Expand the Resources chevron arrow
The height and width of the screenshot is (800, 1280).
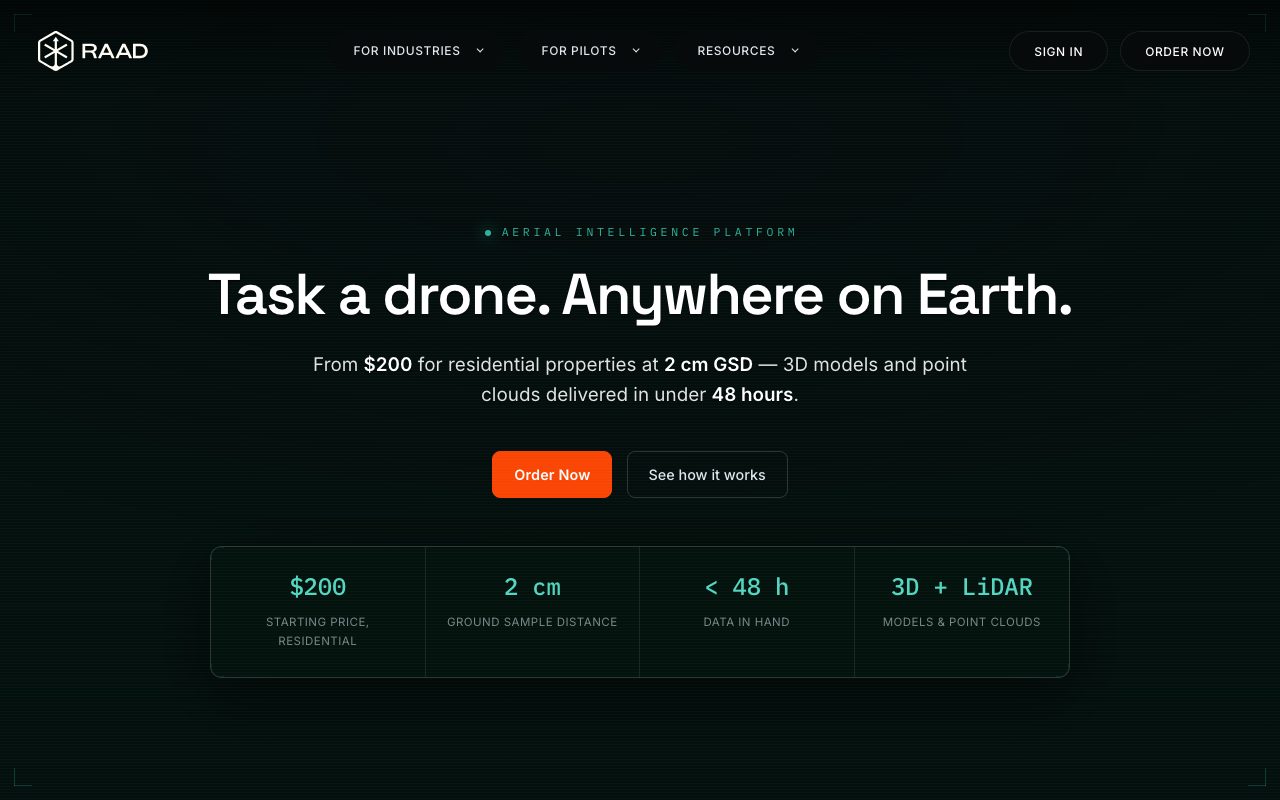point(795,50)
